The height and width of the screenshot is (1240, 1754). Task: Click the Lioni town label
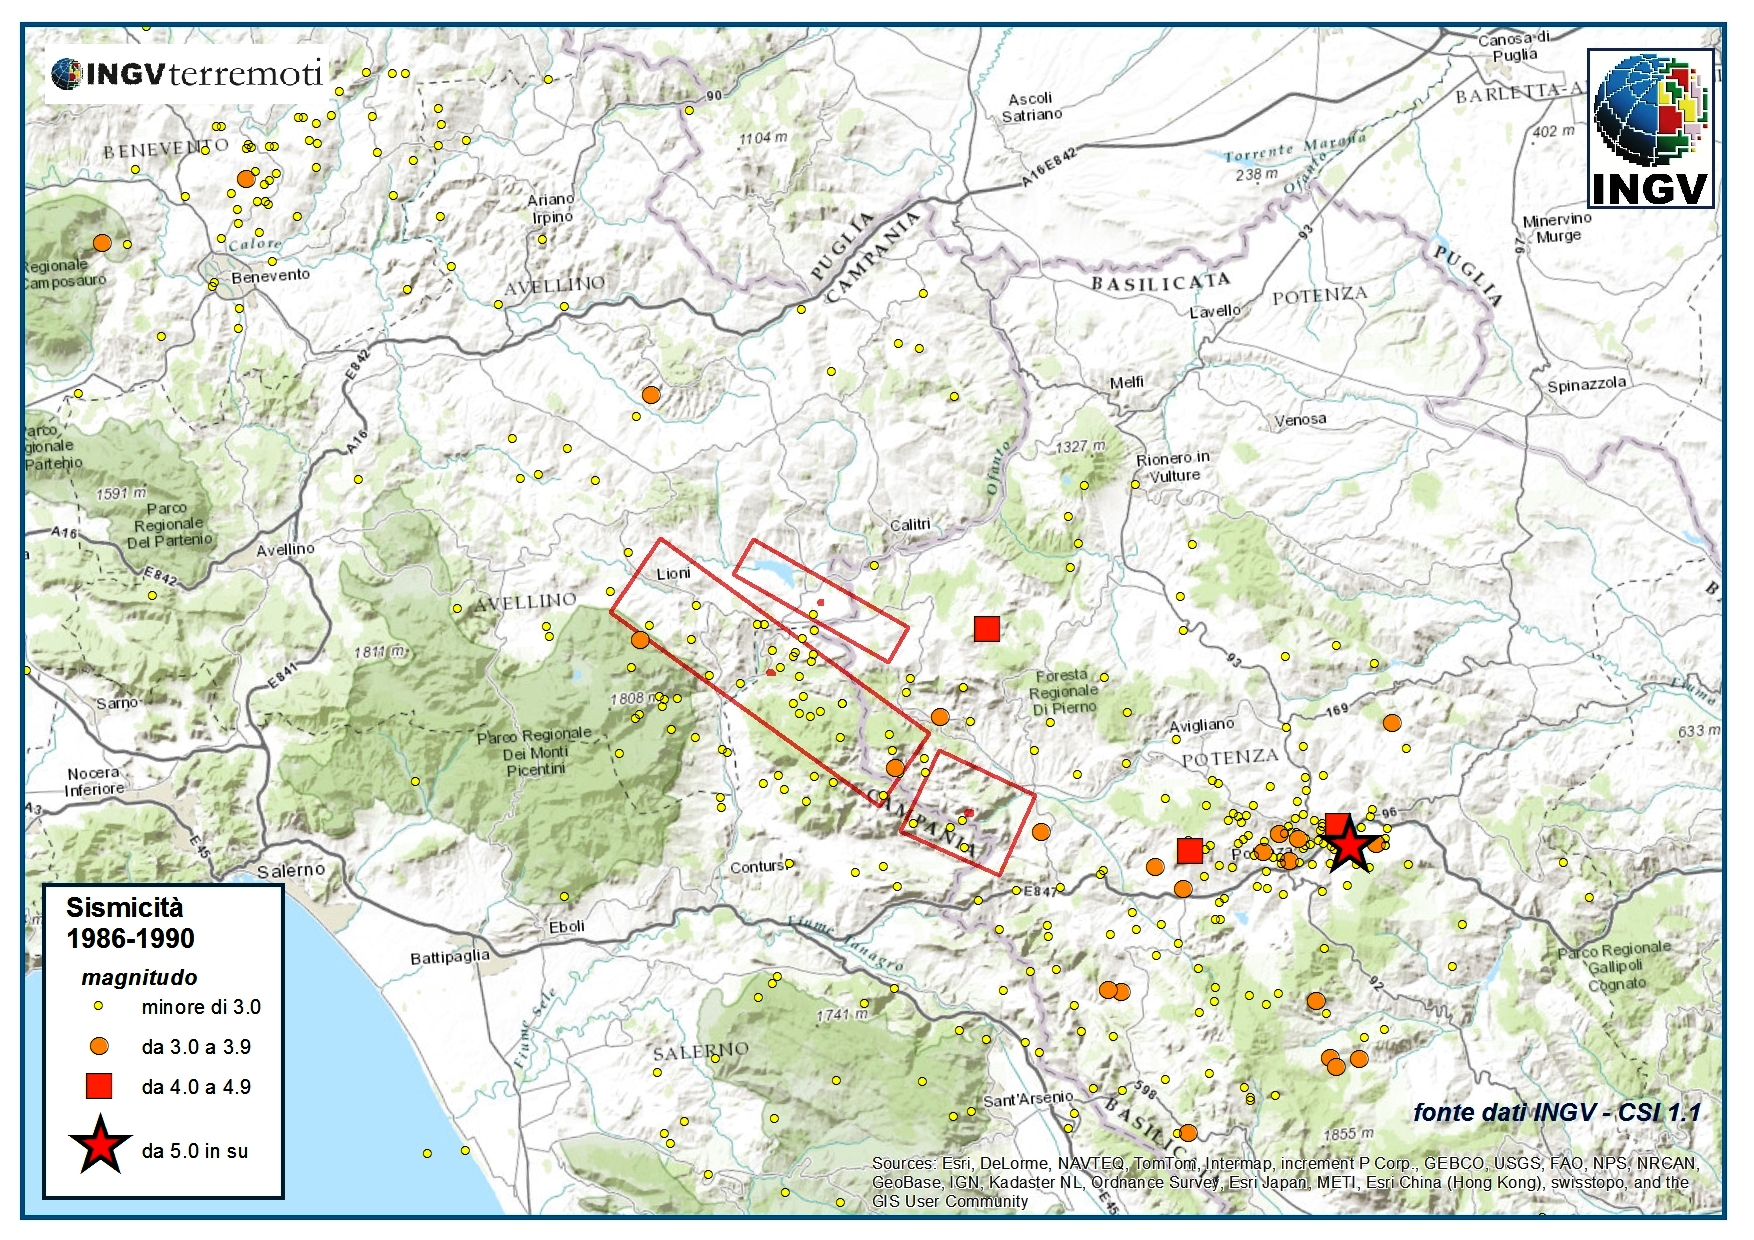click(x=673, y=574)
